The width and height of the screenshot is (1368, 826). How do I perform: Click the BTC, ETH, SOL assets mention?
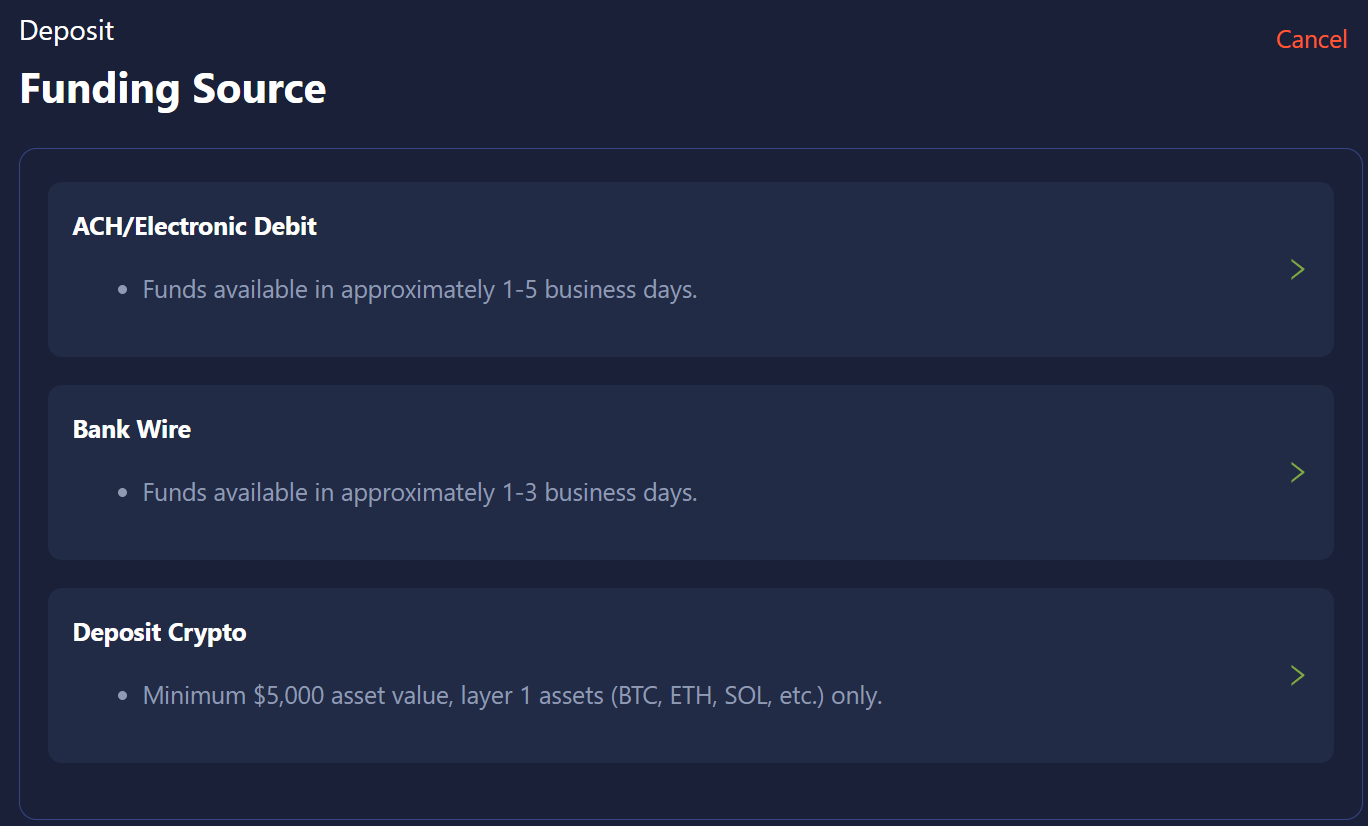tap(716, 696)
